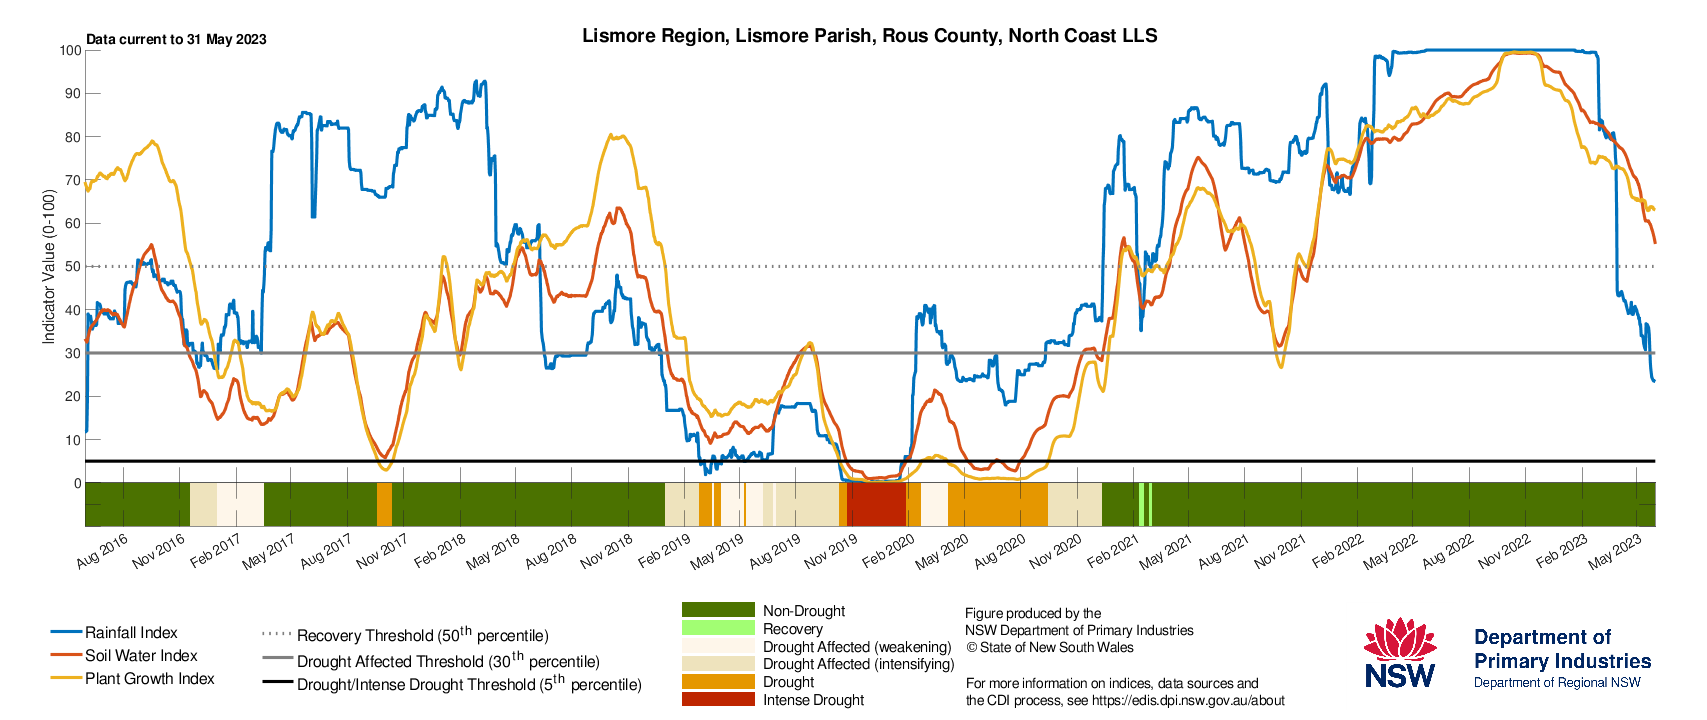This screenshot has height=720, width=1707.
Task: Click the blue Rainfall Index legend line
Action: tap(66, 632)
